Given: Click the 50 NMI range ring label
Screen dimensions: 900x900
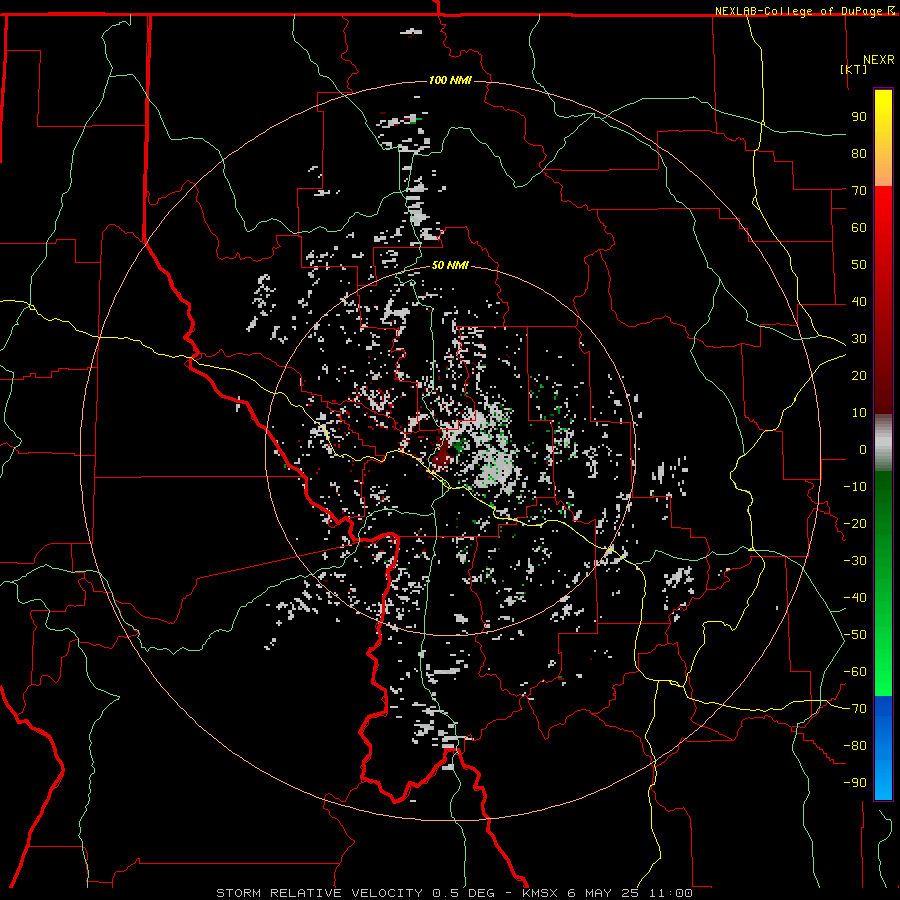Looking at the screenshot, I should point(450,265).
